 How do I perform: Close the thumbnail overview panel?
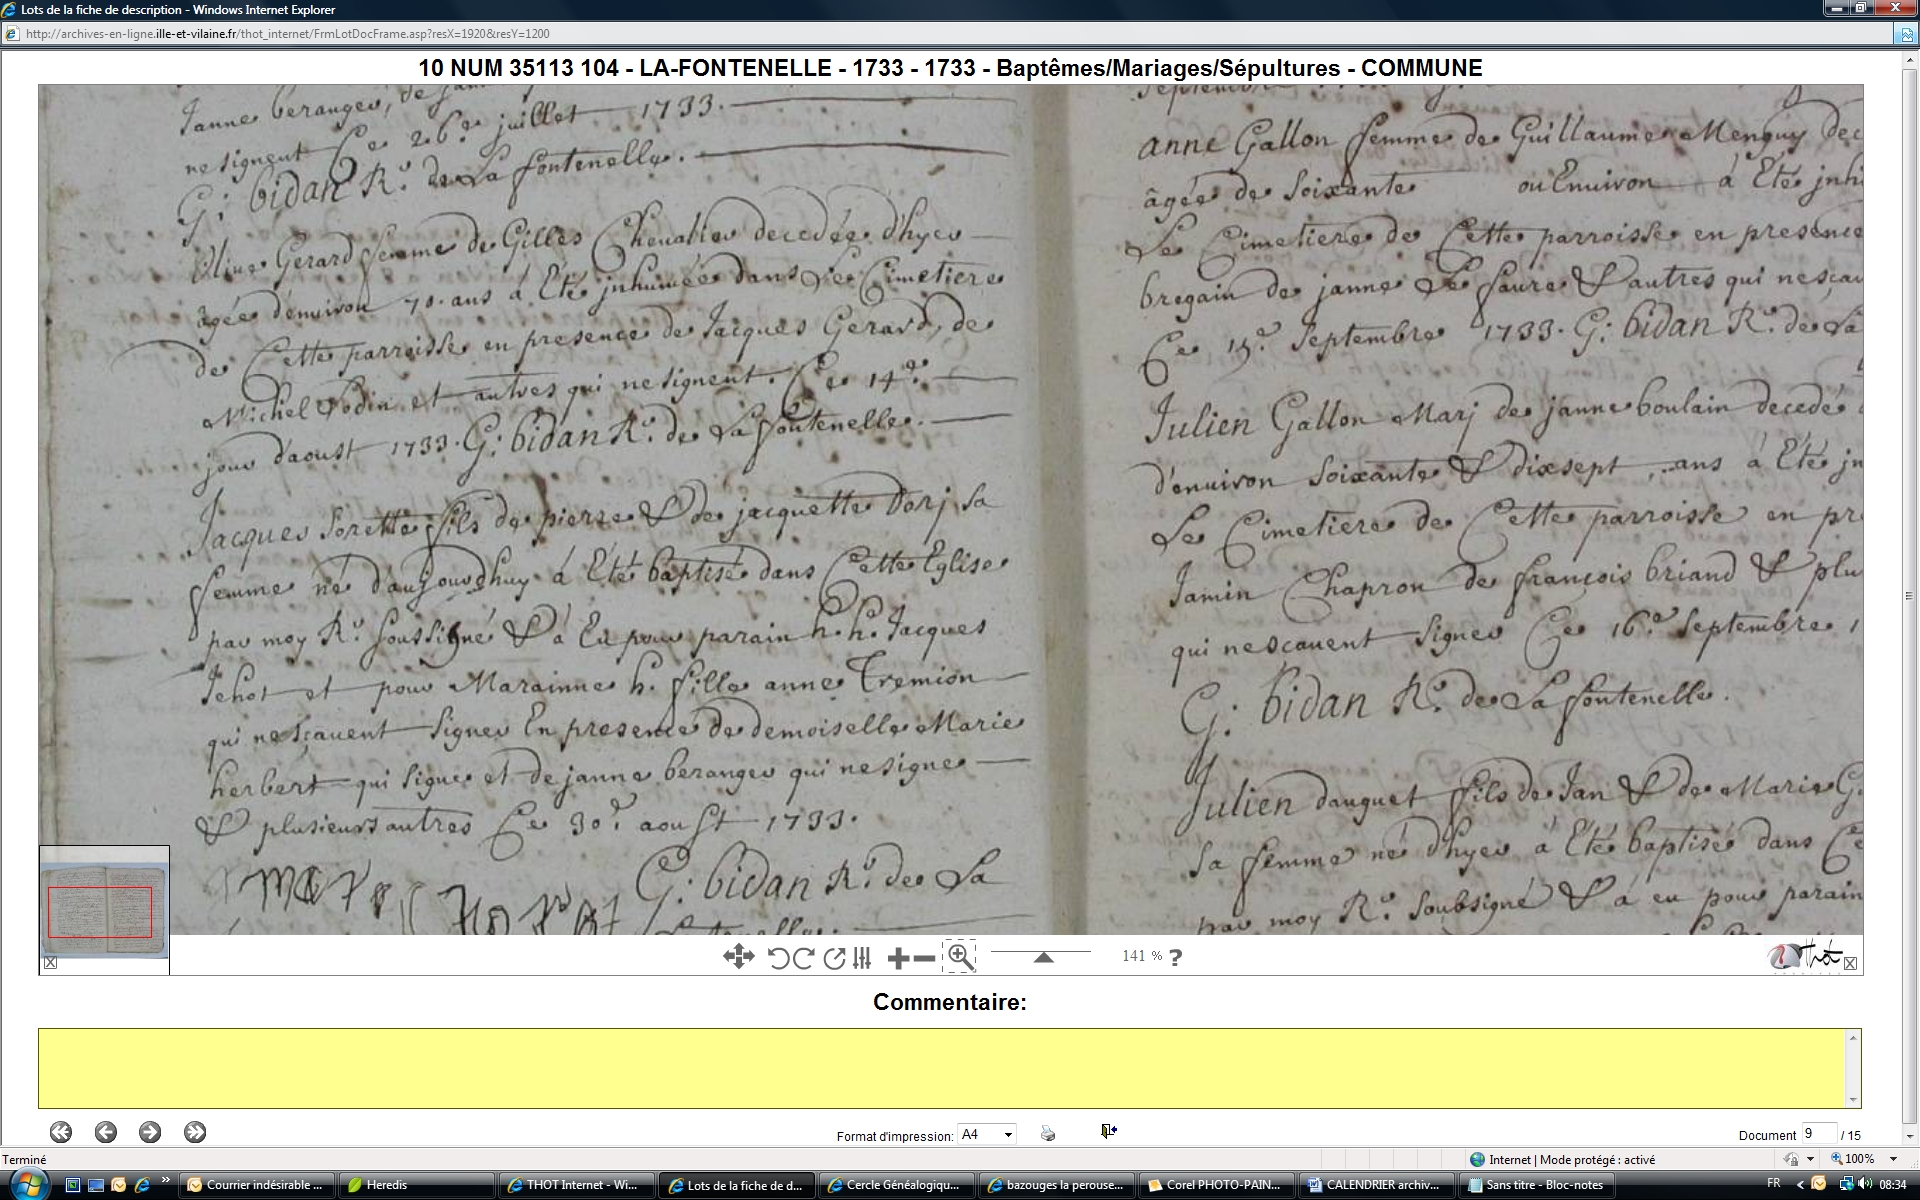[50, 963]
